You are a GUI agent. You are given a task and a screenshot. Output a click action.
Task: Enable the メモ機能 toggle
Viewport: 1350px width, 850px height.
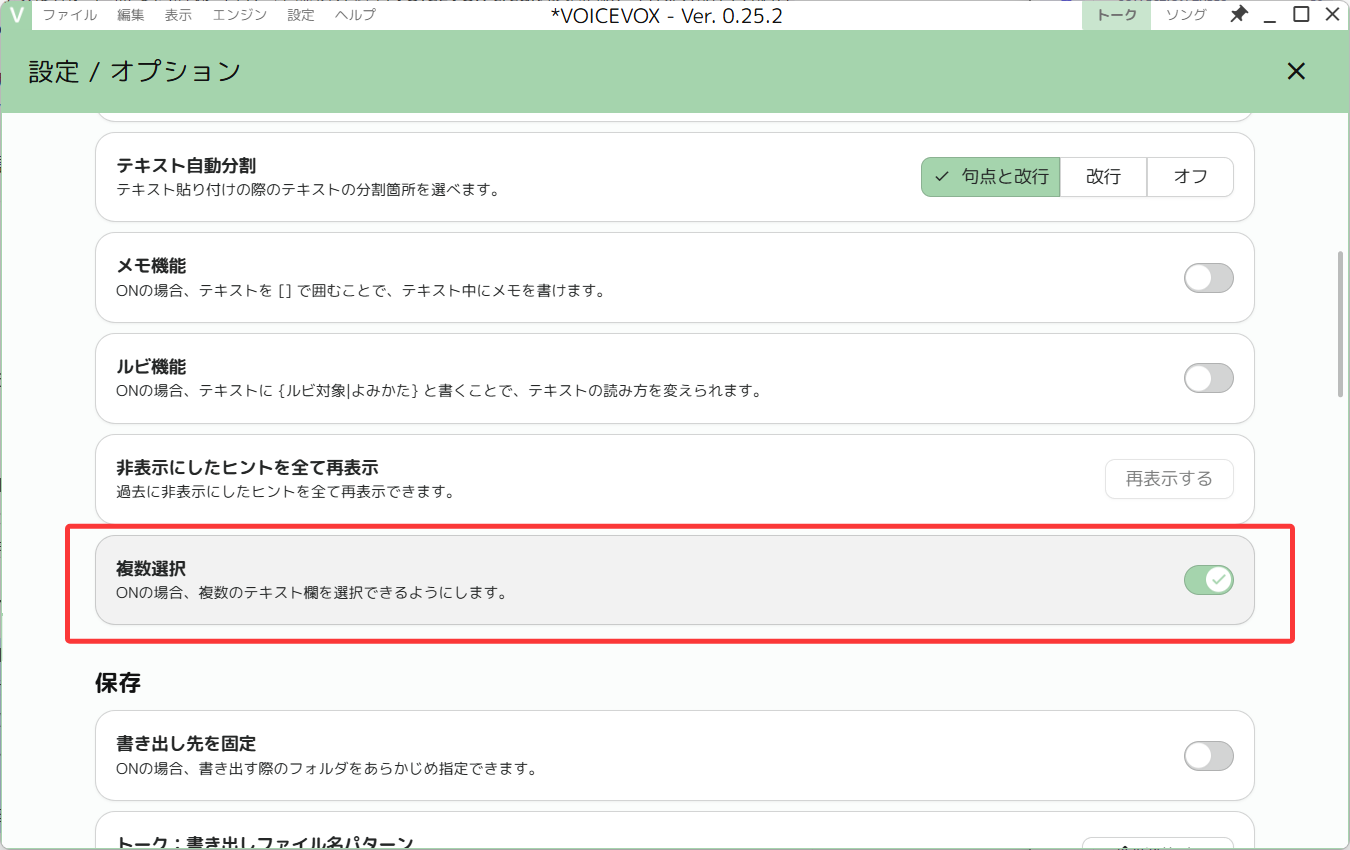click(1209, 278)
